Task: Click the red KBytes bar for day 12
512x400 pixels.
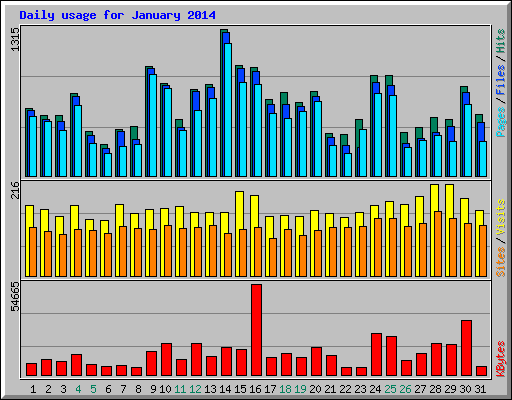Action: click(x=196, y=359)
